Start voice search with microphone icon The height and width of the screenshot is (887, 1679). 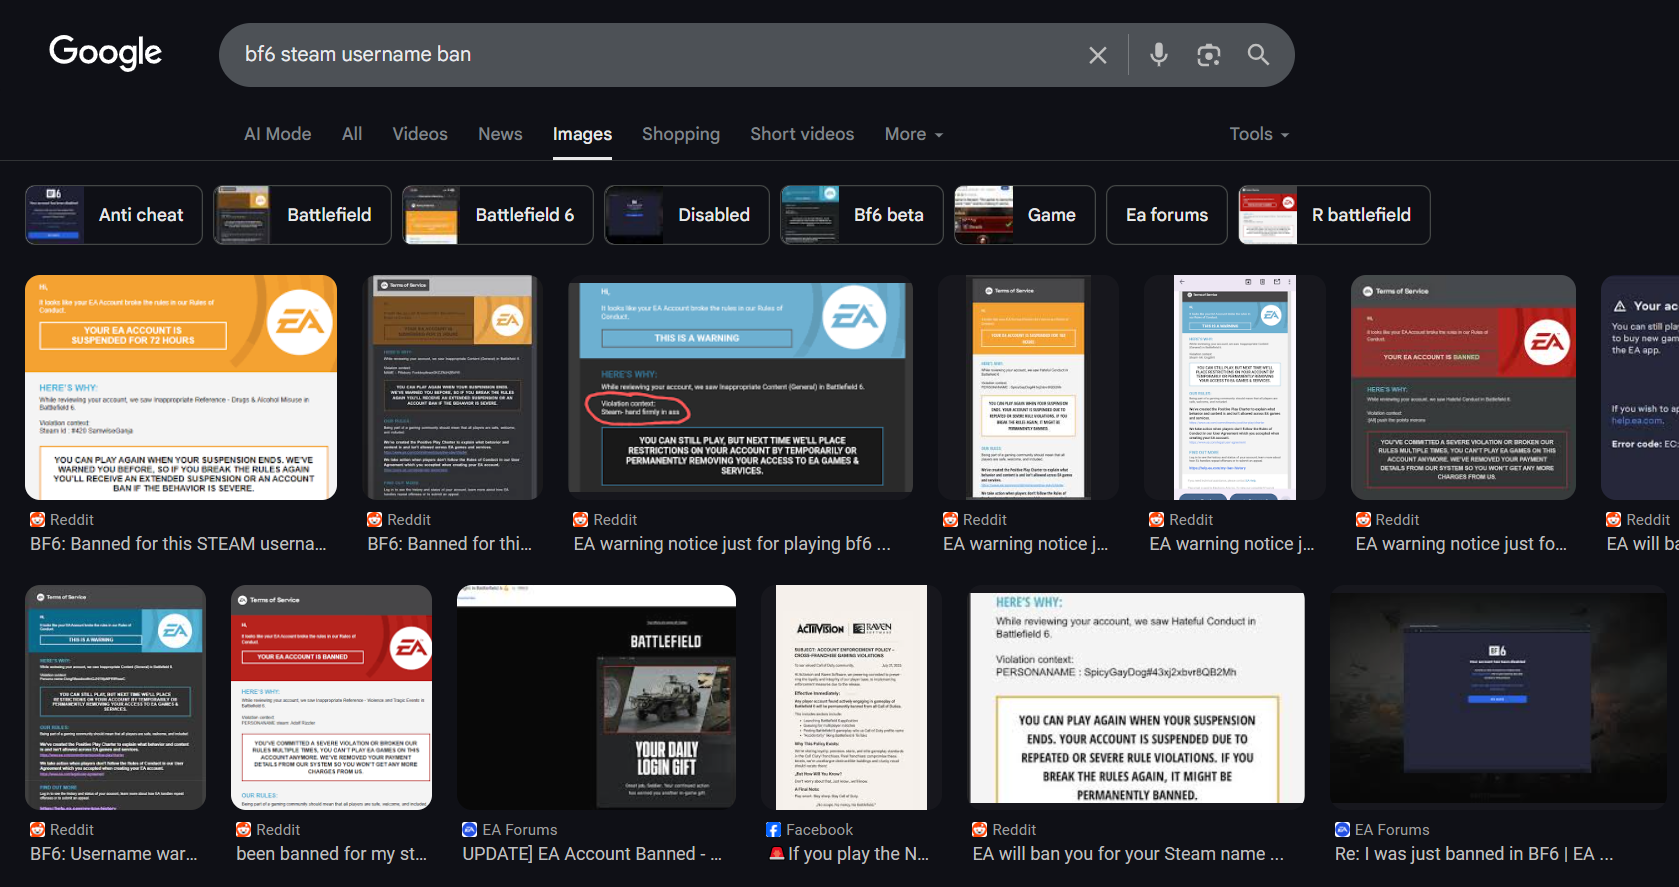pyautogui.click(x=1158, y=55)
